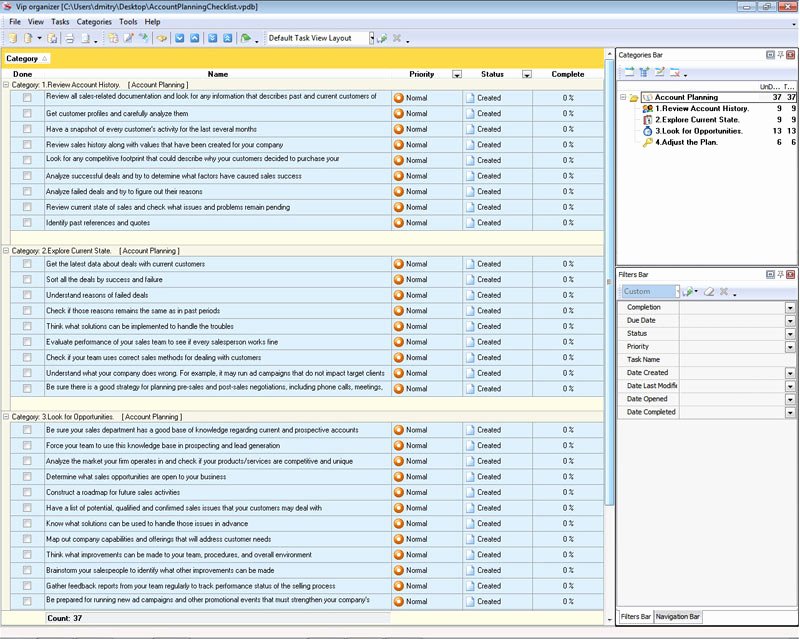
Task: Open the Due Date filter dropdown
Action: 790,321
